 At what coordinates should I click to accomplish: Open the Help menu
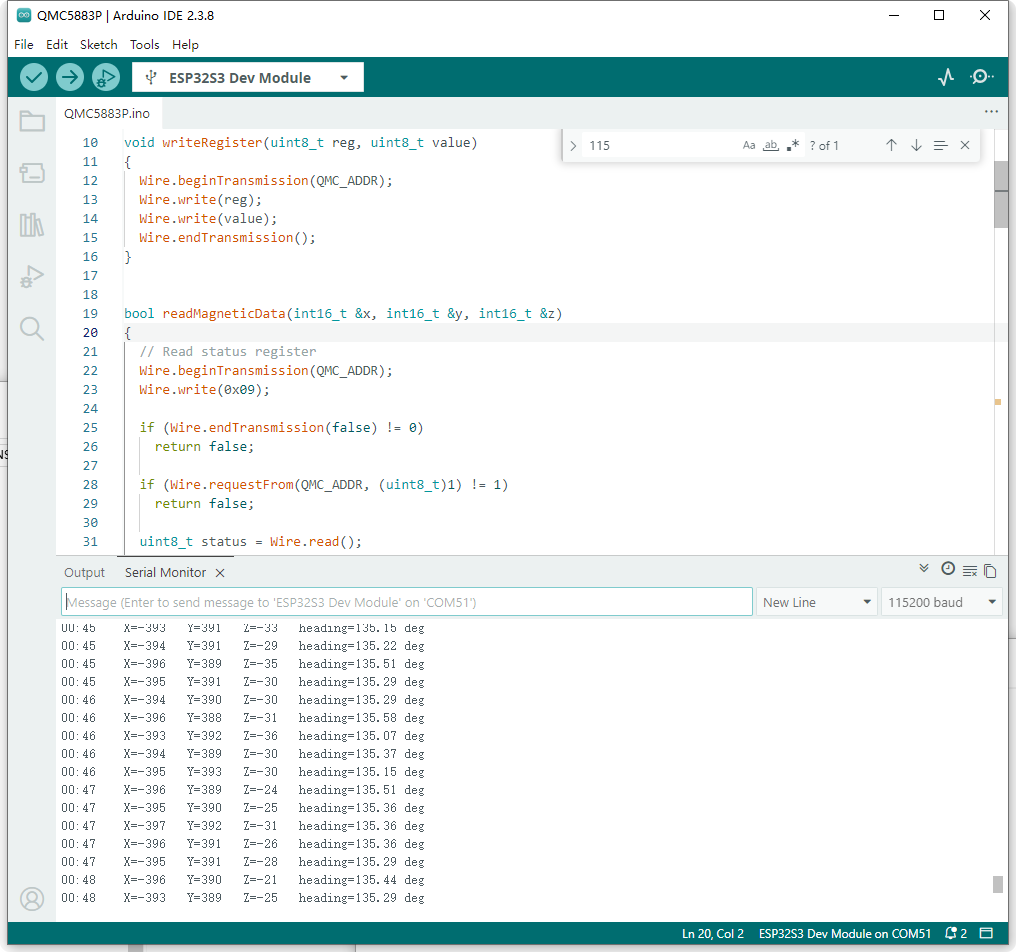click(185, 45)
